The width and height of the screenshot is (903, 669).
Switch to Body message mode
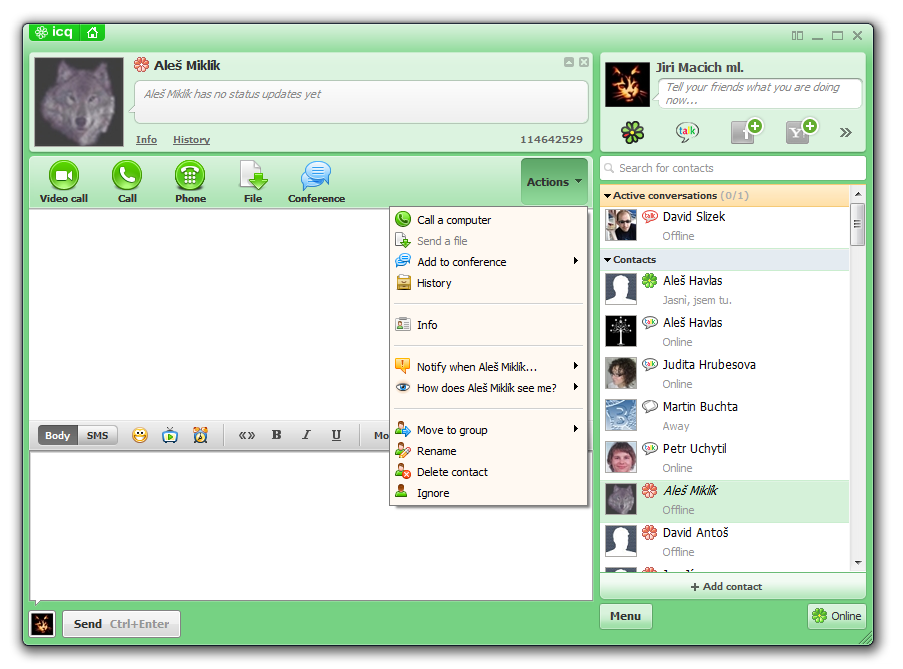58,435
